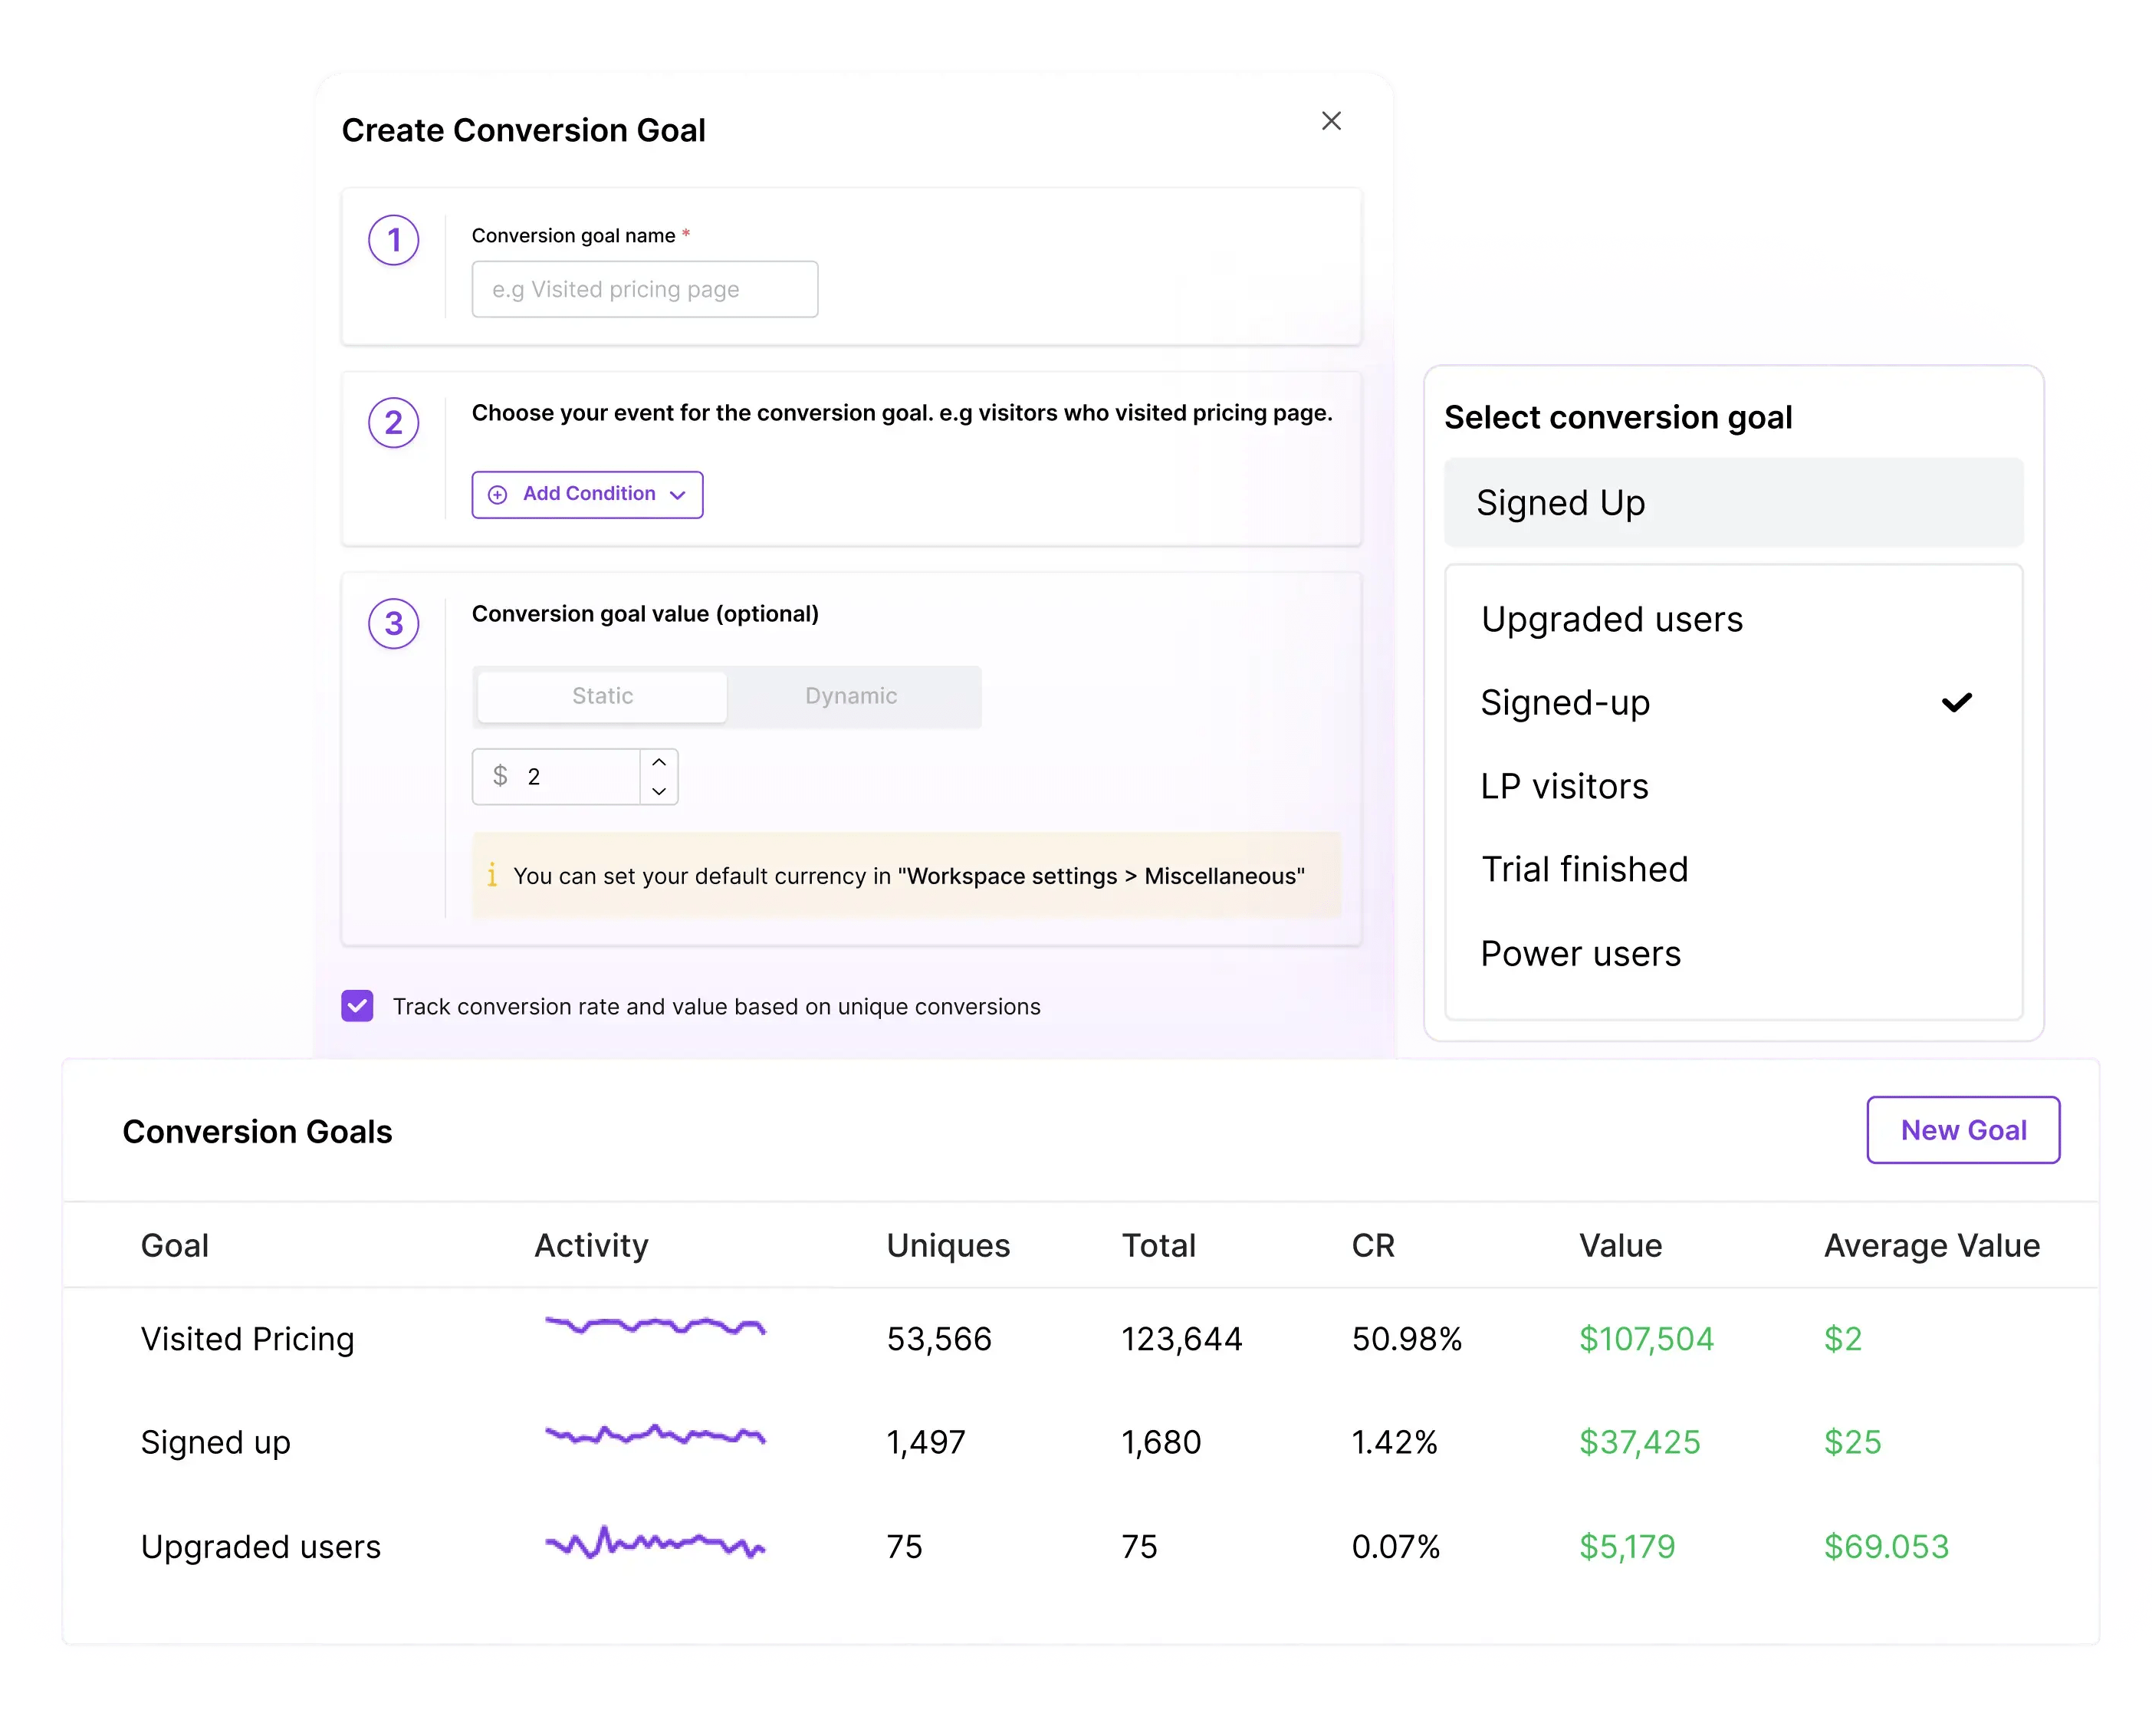Click the CR column header
2152x1736 pixels.
tap(1373, 1245)
